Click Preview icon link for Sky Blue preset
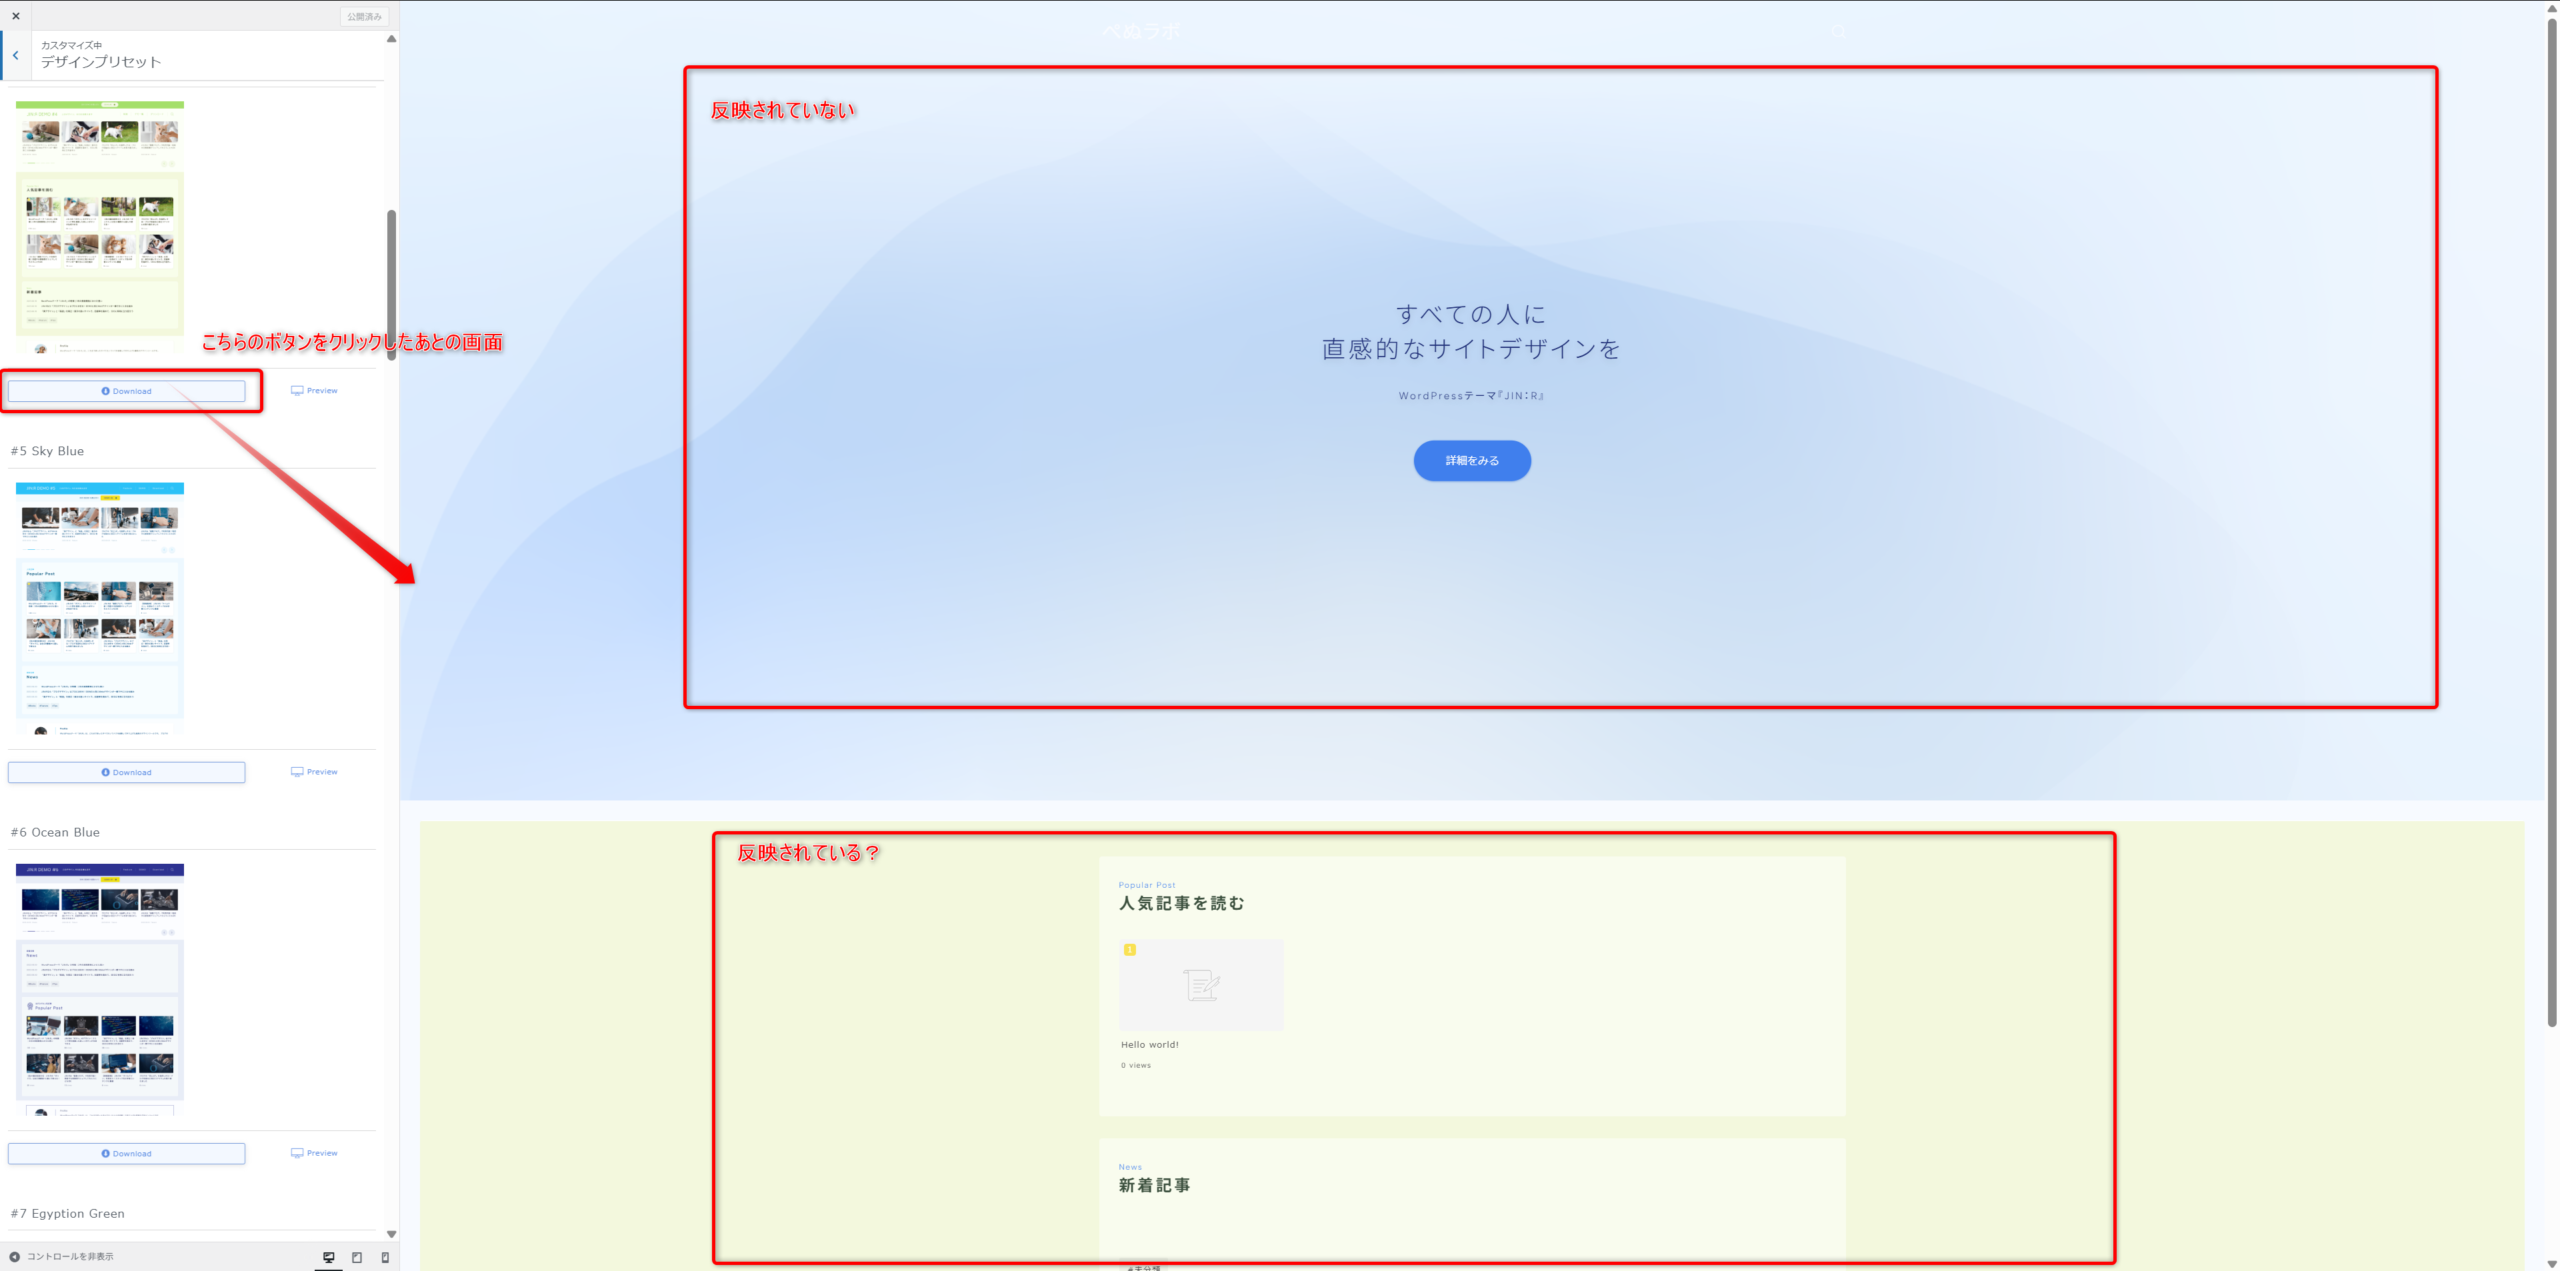Image resolution: width=2560 pixels, height=1271 pixels. pyautogui.click(x=314, y=772)
